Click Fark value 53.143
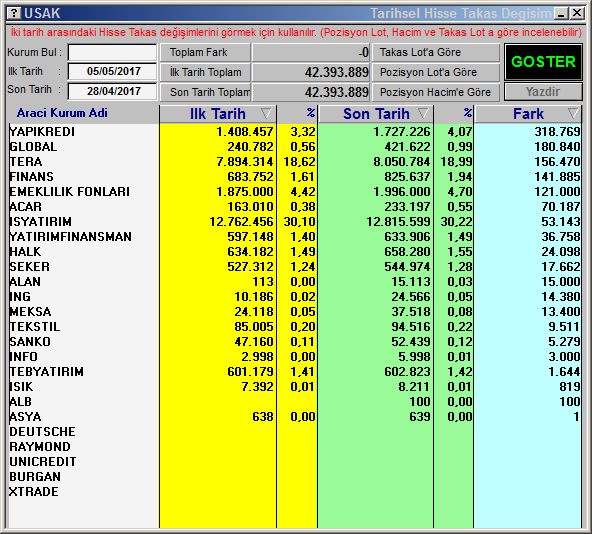This screenshot has width=592, height=534. point(561,222)
